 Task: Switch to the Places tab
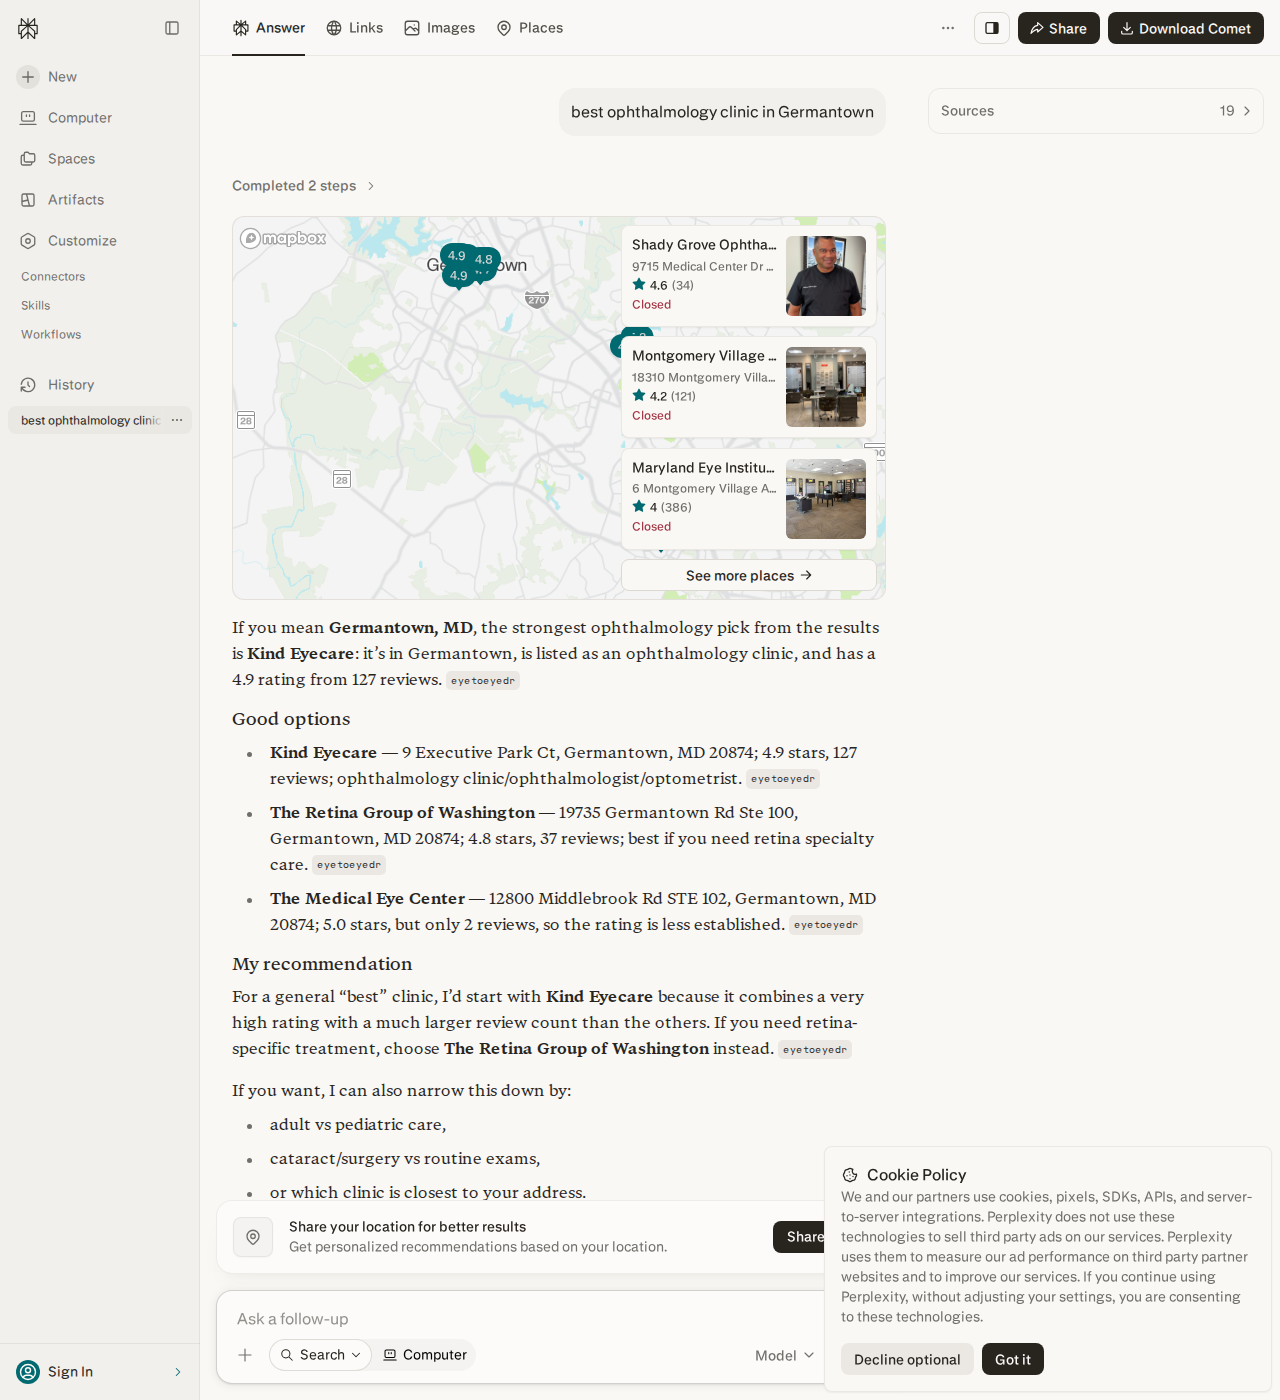[530, 28]
